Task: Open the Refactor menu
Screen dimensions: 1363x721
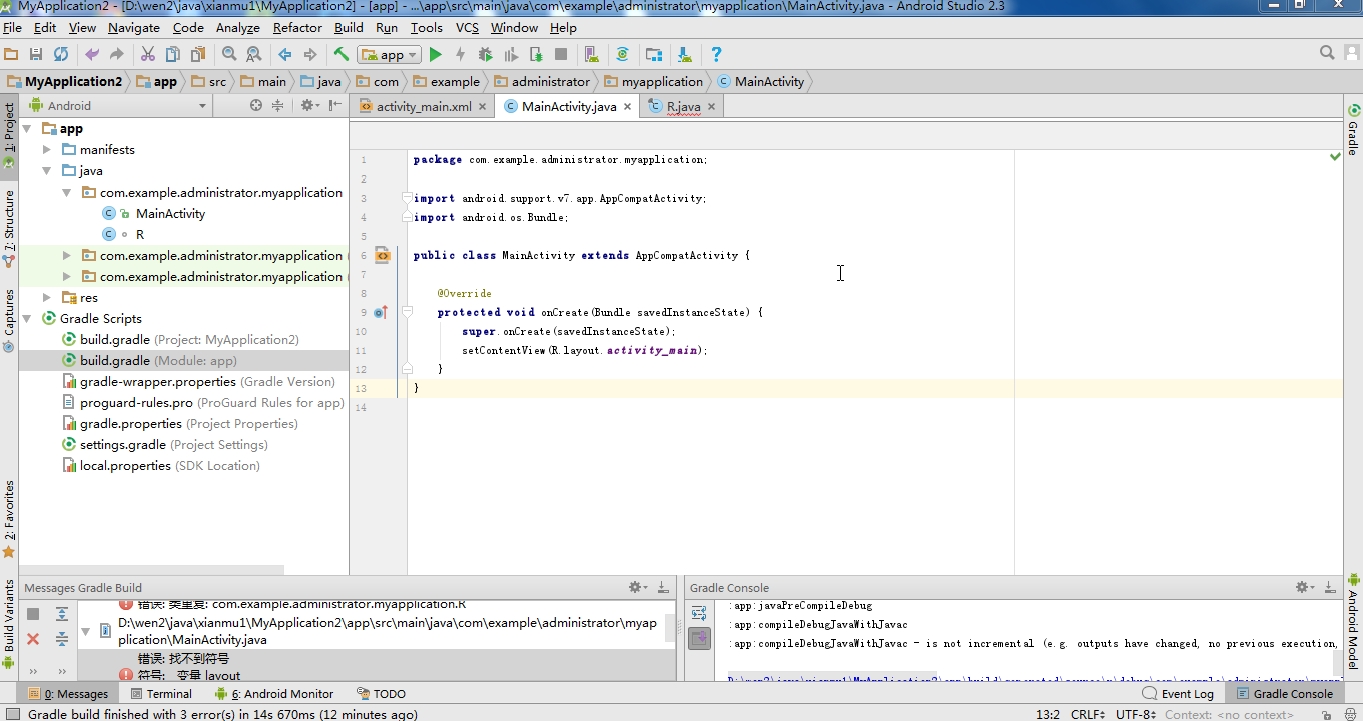Action: (x=297, y=28)
